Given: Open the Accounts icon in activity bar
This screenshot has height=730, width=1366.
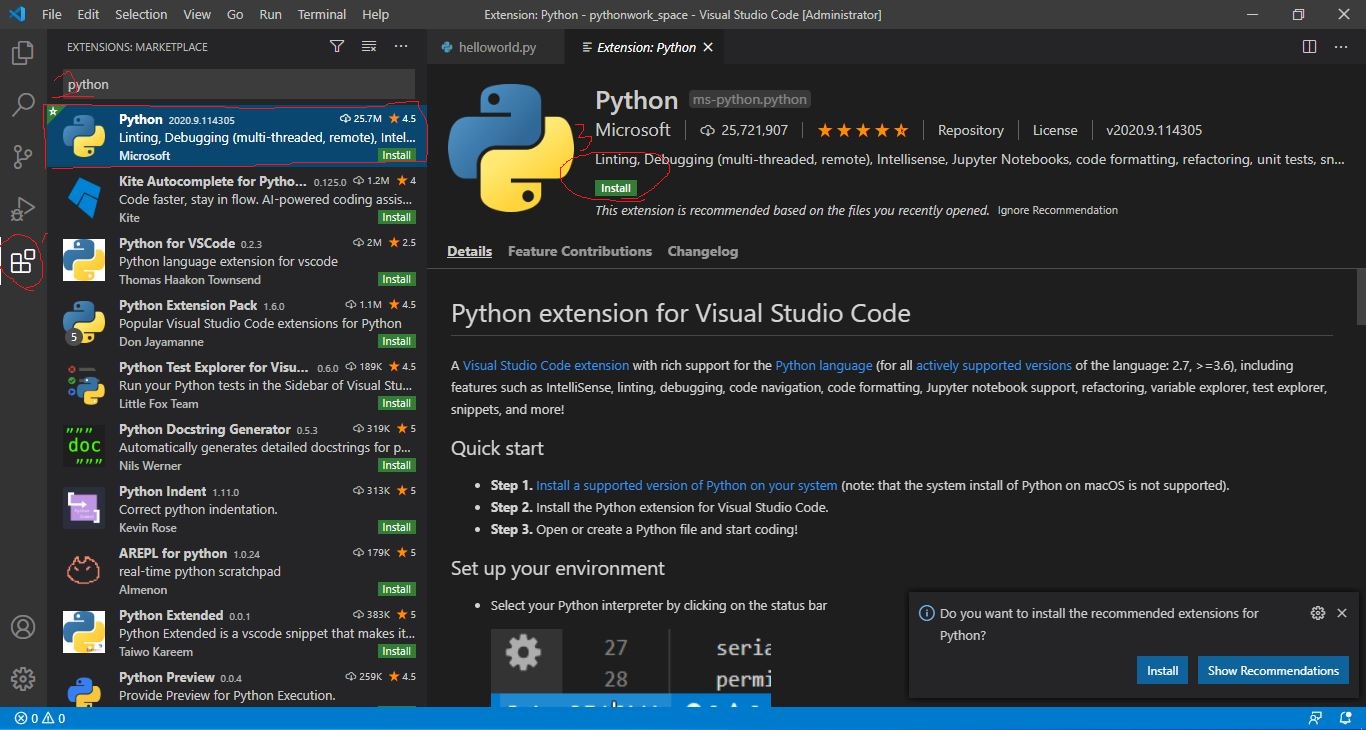Looking at the screenshot, I should pos(23,627).
